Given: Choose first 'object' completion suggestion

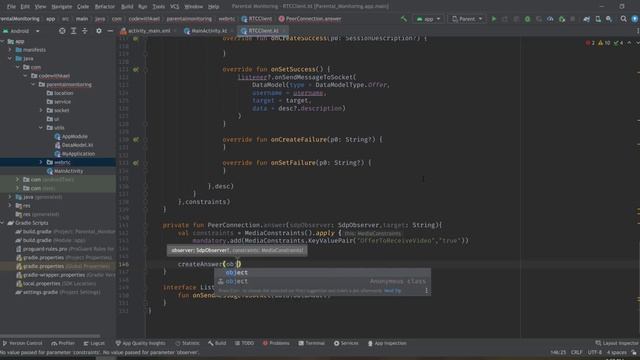Looking at the screenshot, I should coord(322,273).
